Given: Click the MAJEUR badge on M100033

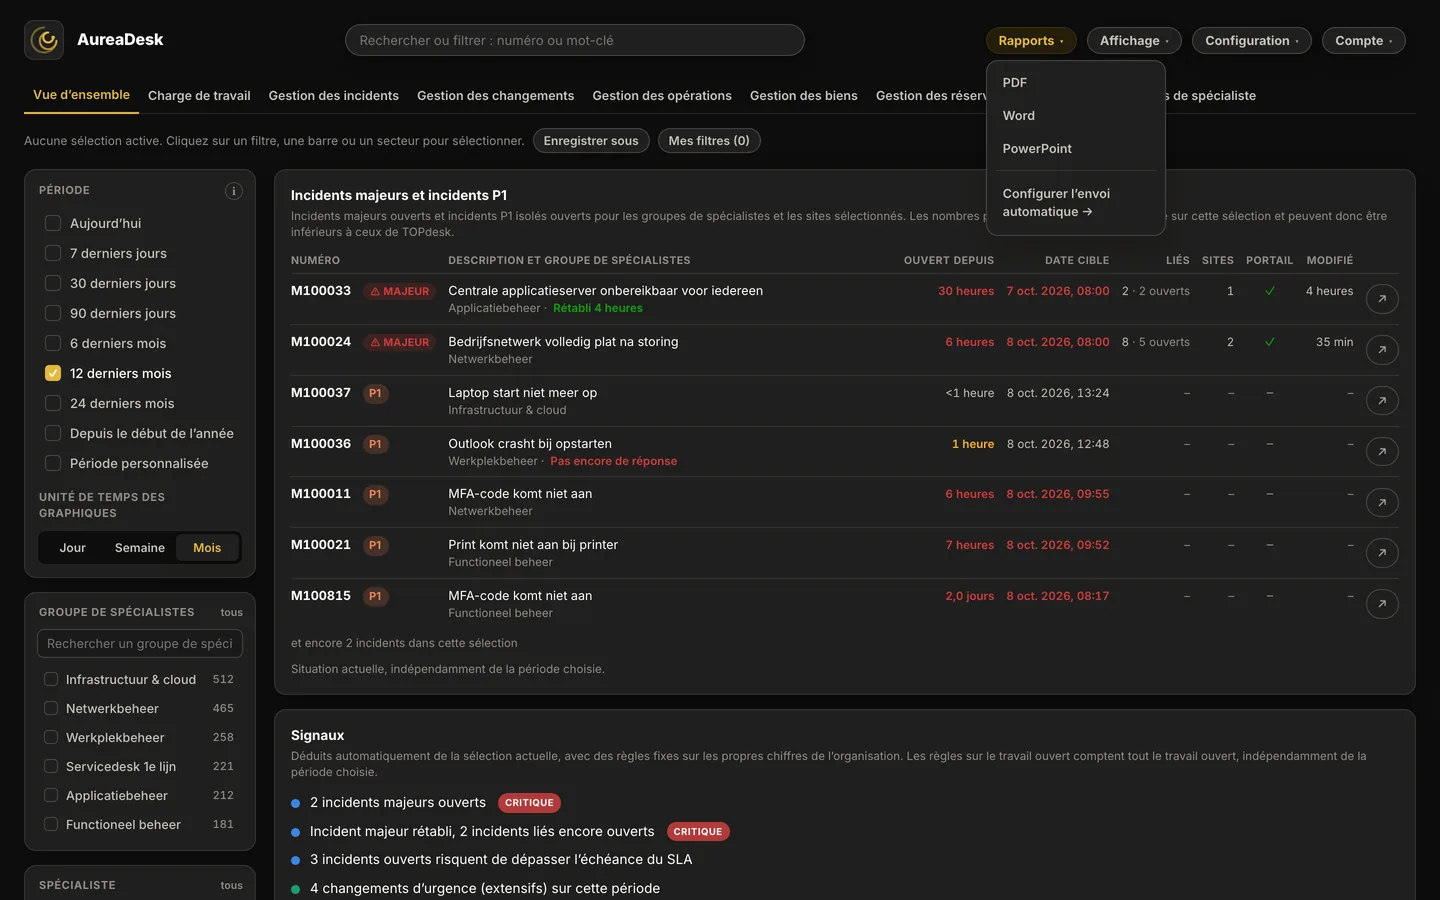Looking at the screenshot, I should coord(400,292).
